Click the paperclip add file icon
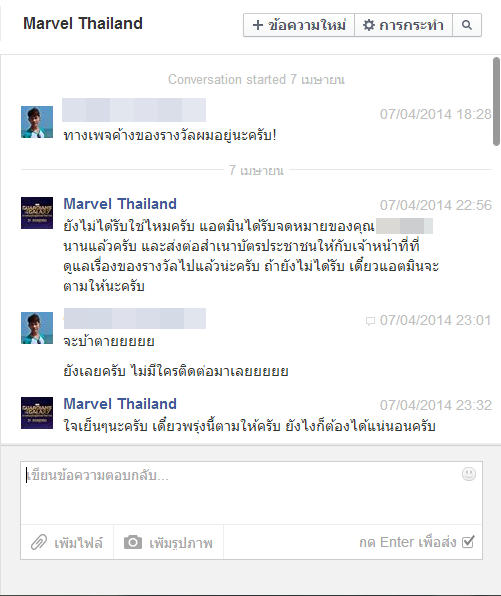Viewport: 501px width, 596px height. tap(39, 542)
